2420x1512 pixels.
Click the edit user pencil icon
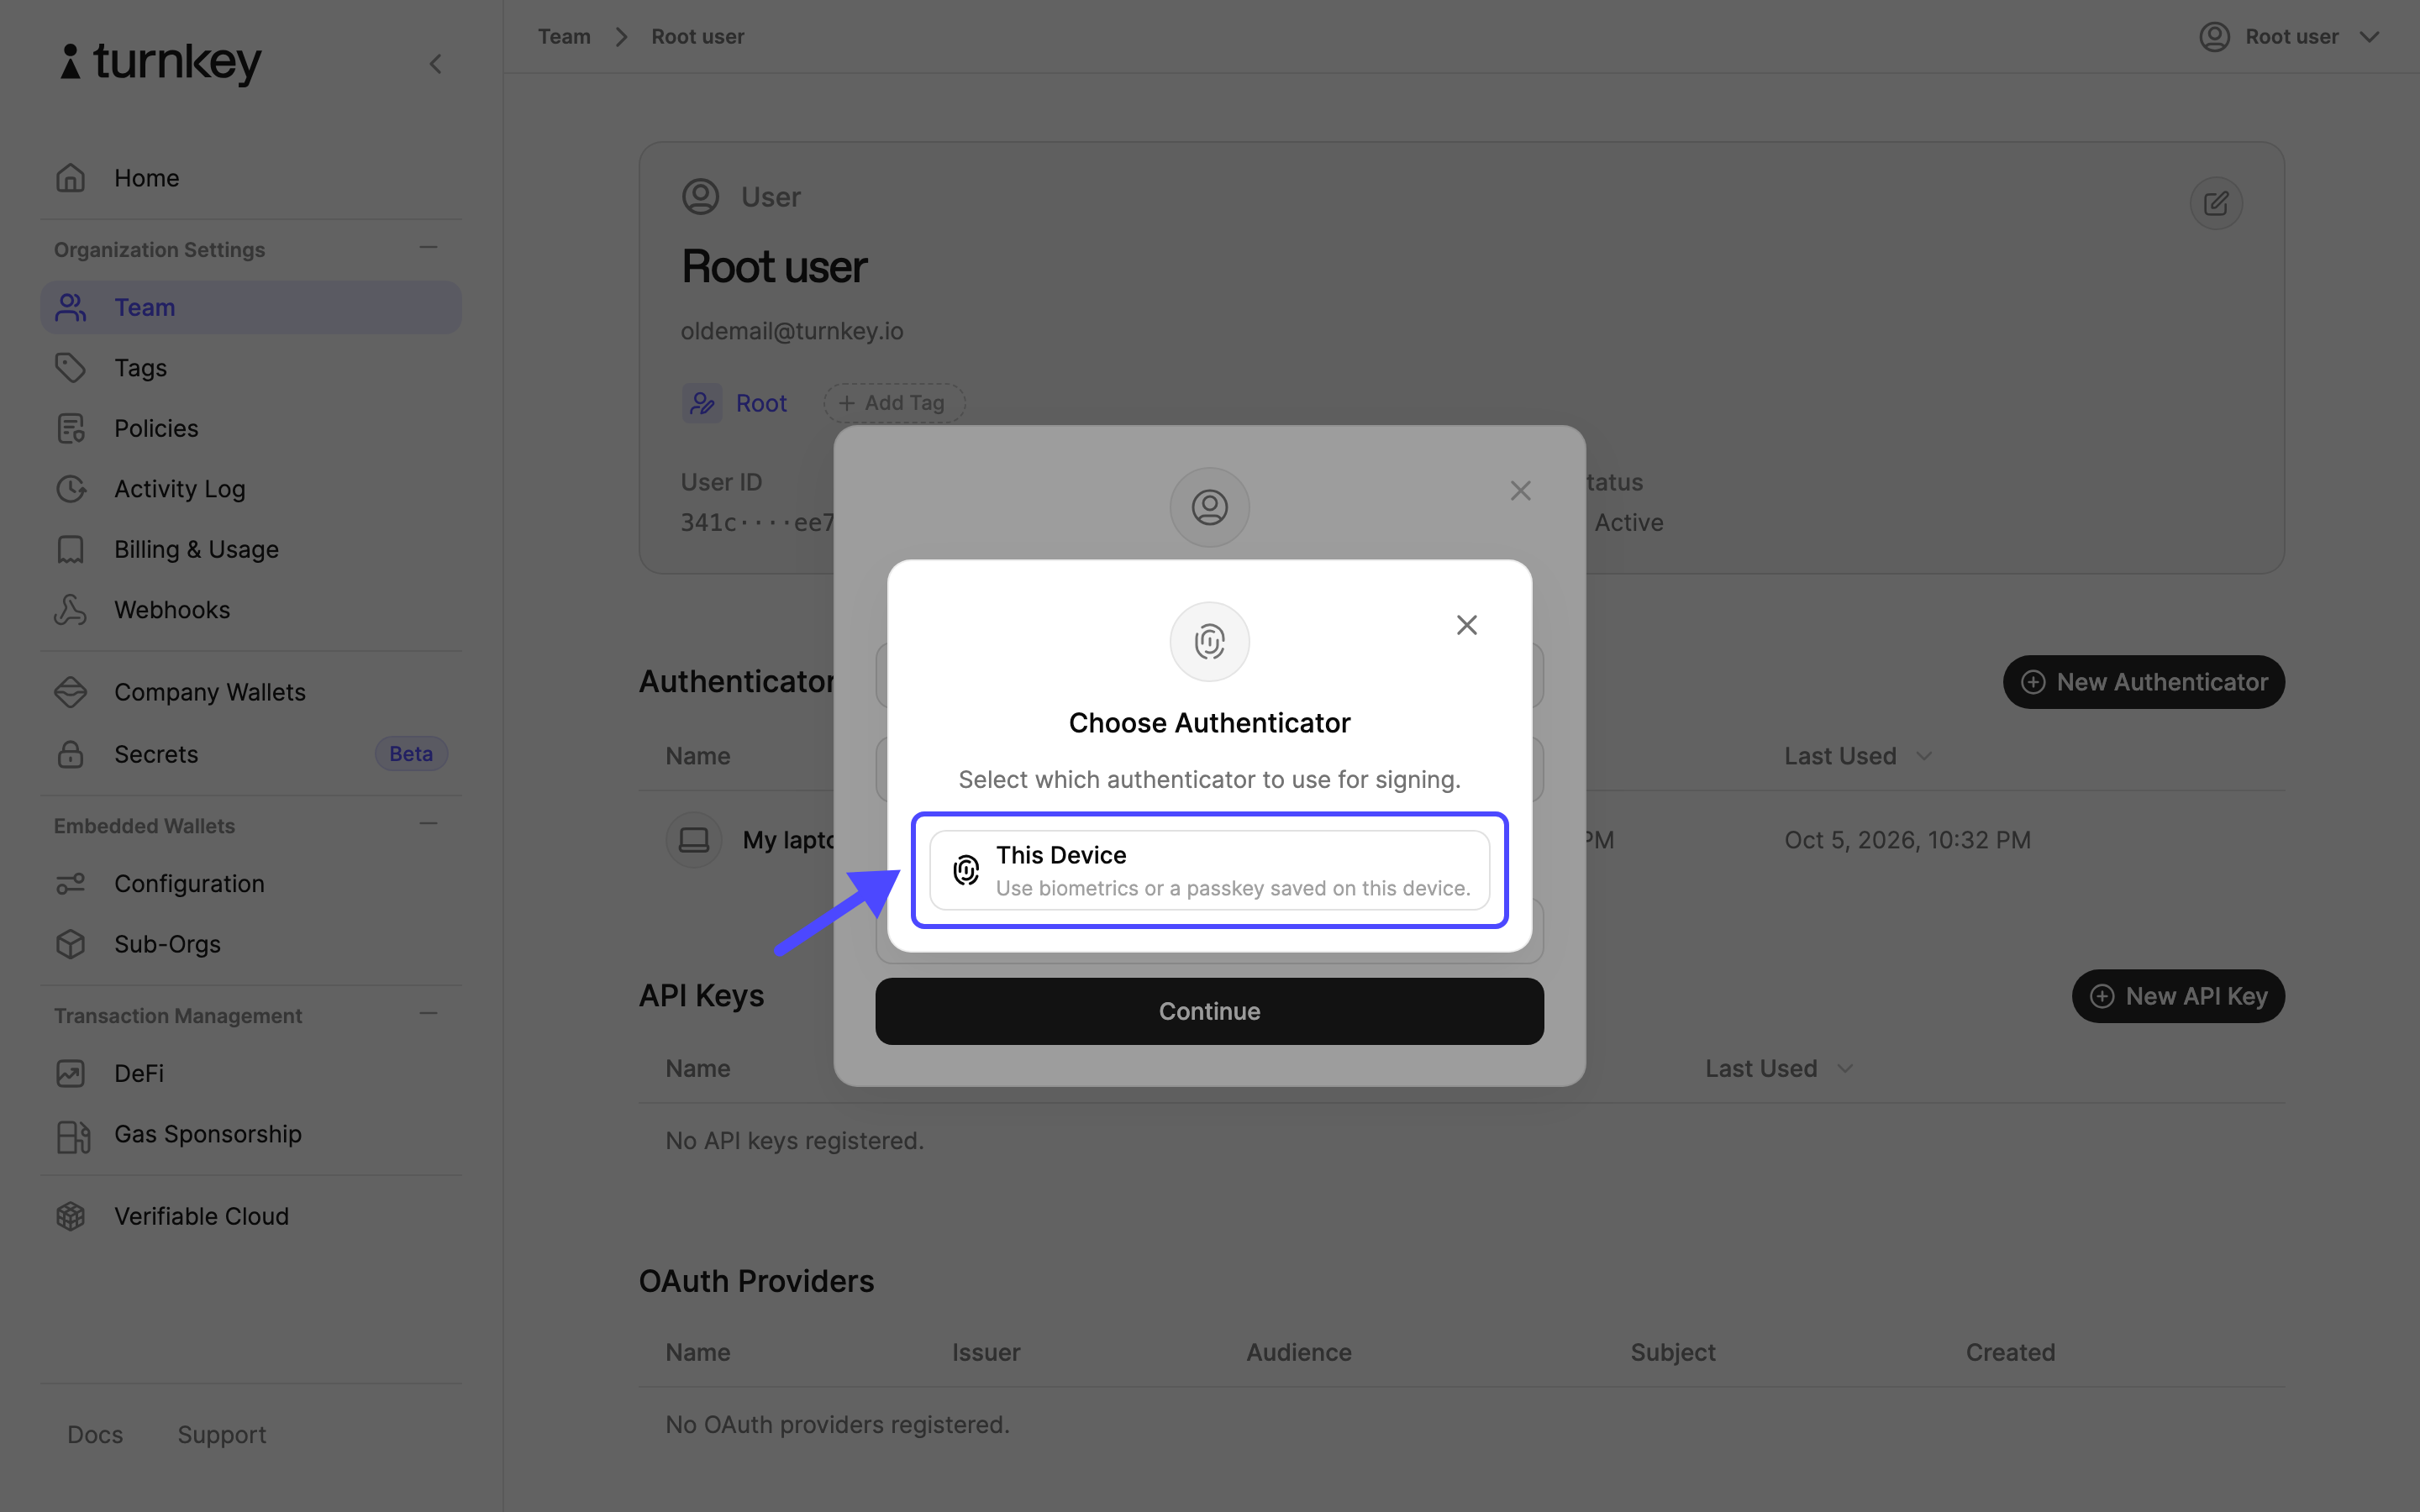coord(2216,204)
